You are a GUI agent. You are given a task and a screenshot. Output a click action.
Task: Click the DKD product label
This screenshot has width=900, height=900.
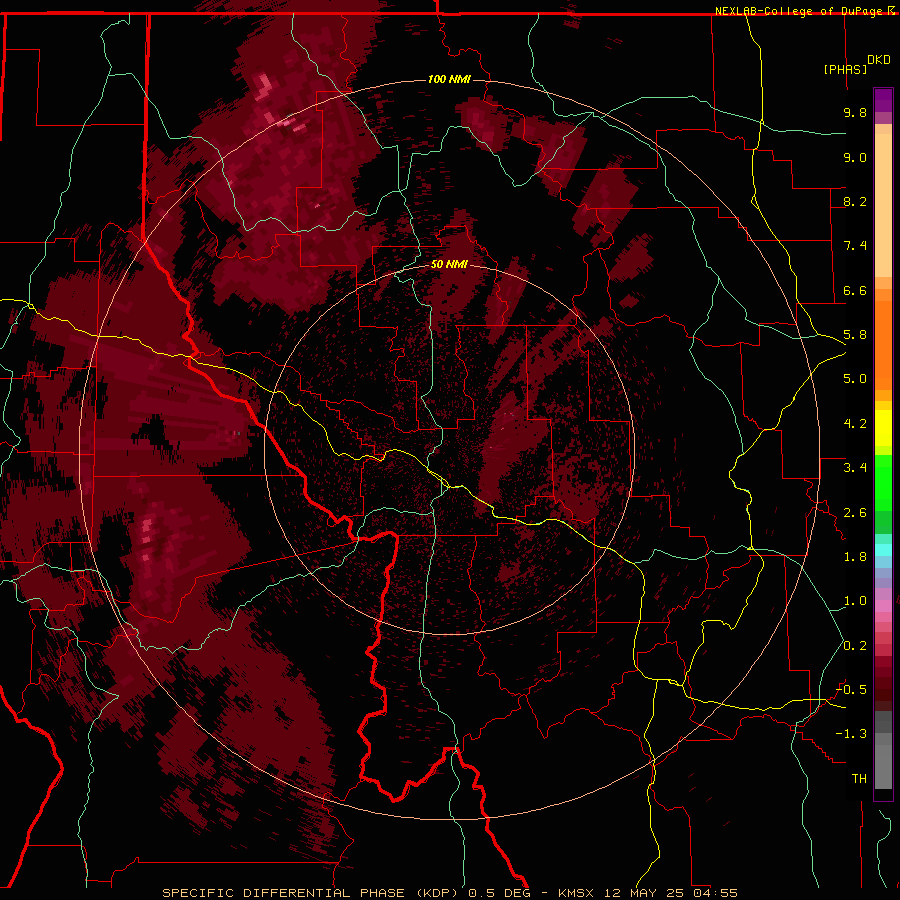(x=879, y=59)
